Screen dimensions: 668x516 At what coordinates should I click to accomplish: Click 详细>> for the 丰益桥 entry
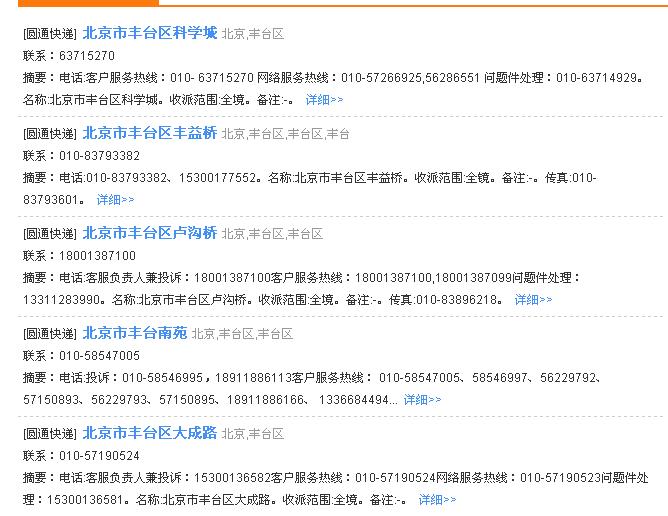pos(115,200)
